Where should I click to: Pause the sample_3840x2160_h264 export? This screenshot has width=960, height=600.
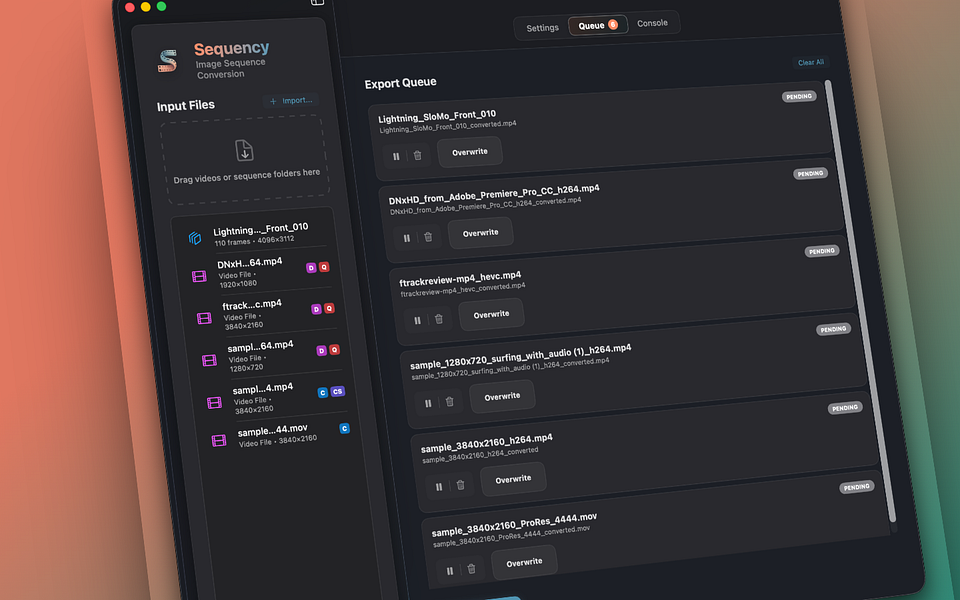click(x=439, y=487)
